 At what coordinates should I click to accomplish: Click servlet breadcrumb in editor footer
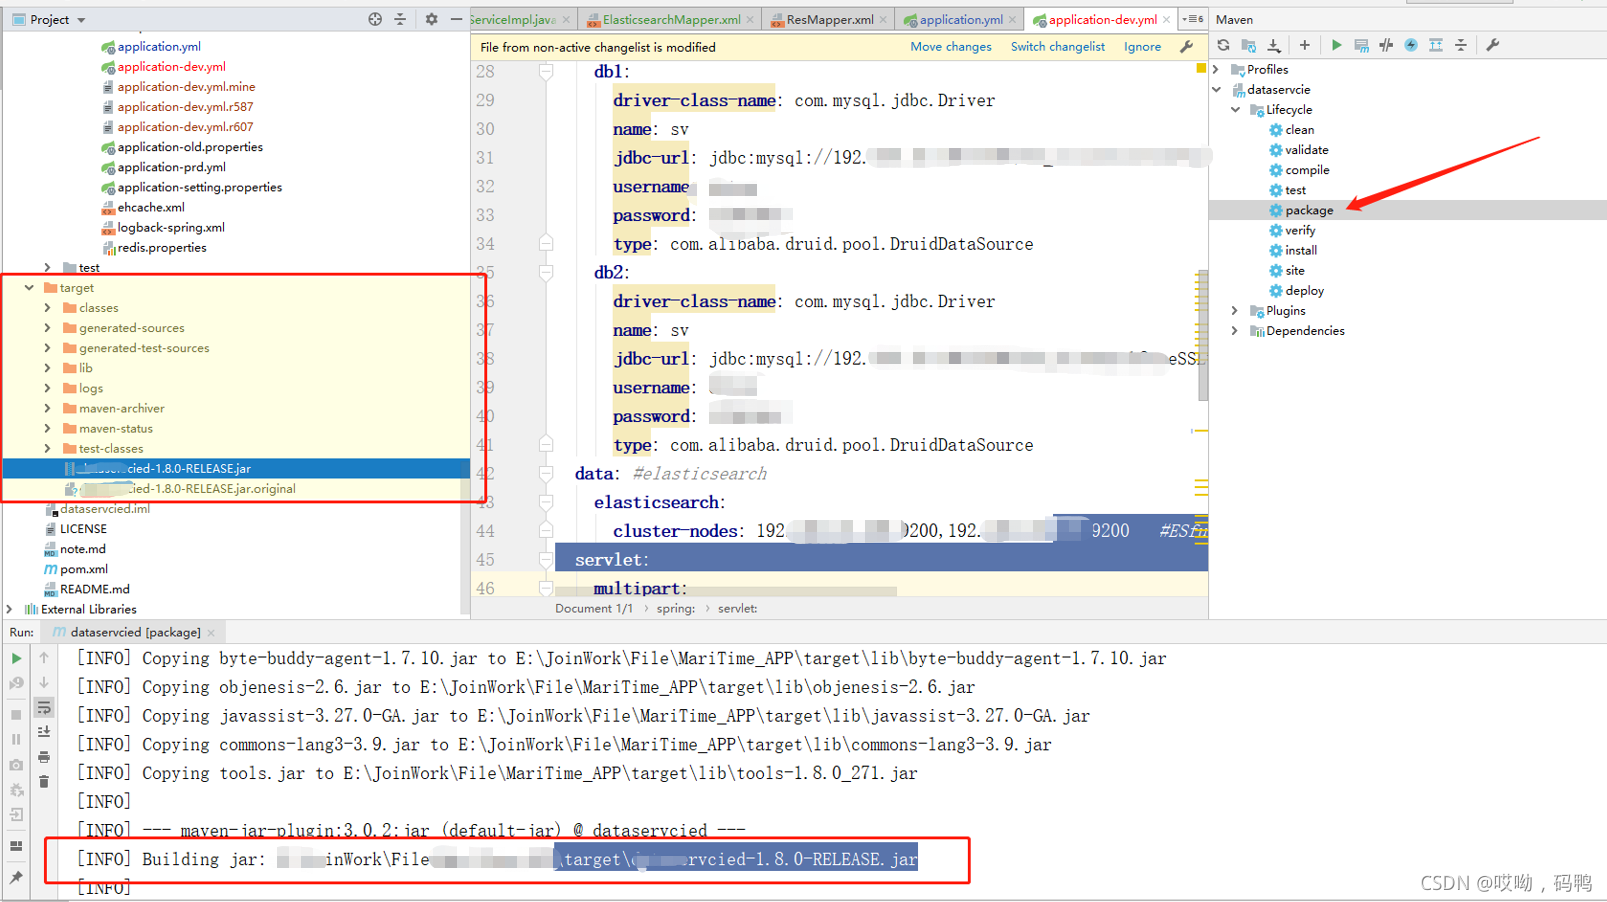click(738, 609)
